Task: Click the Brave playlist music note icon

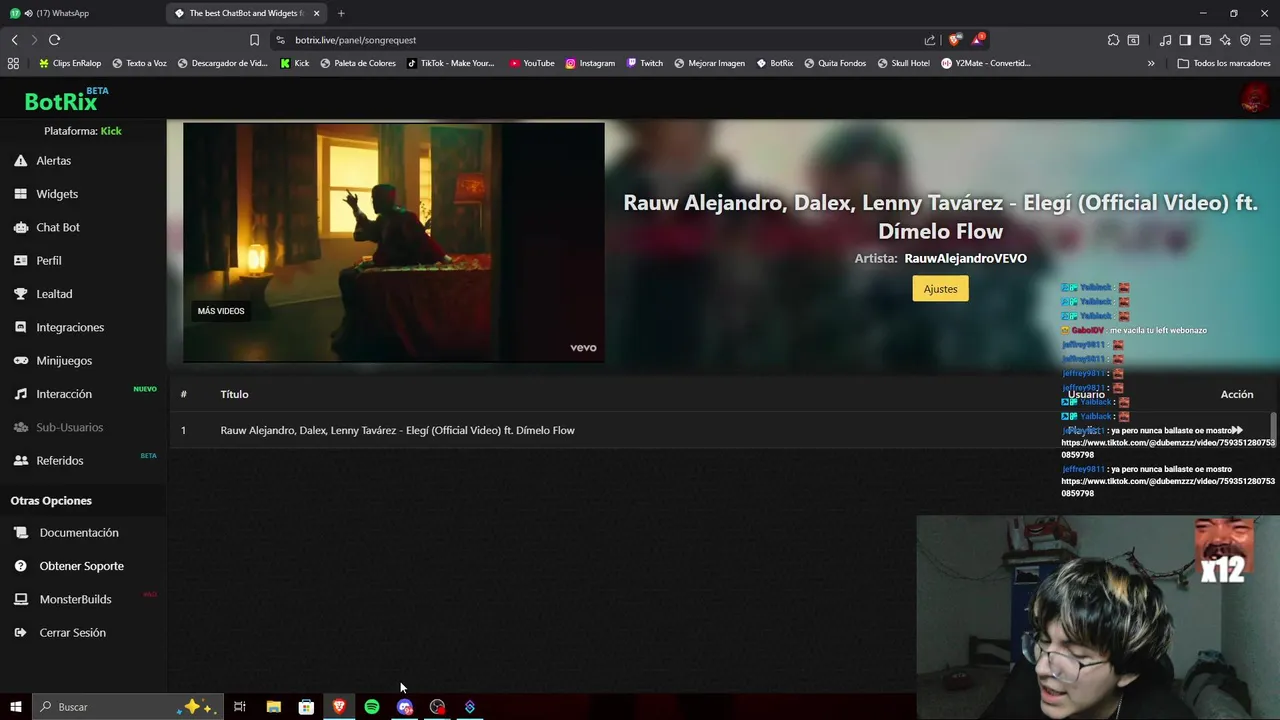Action: (x=1165, y=40)
